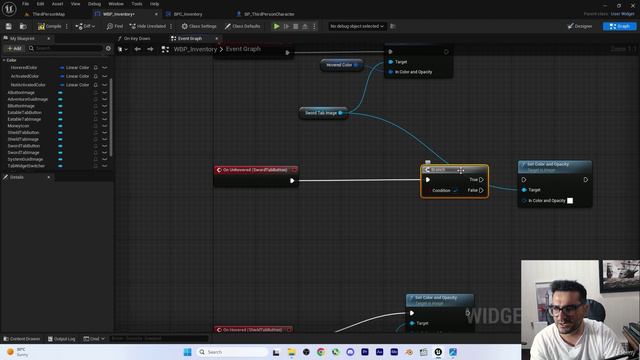Navigate forward in graph history
The image size is (640, 360).
(x=150, y=49)
